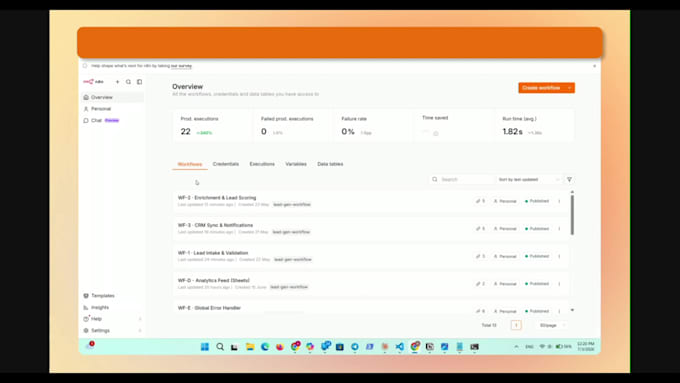Open the dropdown arrow beside Create workflow
Screen dimensions: 680x383
click(x=570, y=88)
